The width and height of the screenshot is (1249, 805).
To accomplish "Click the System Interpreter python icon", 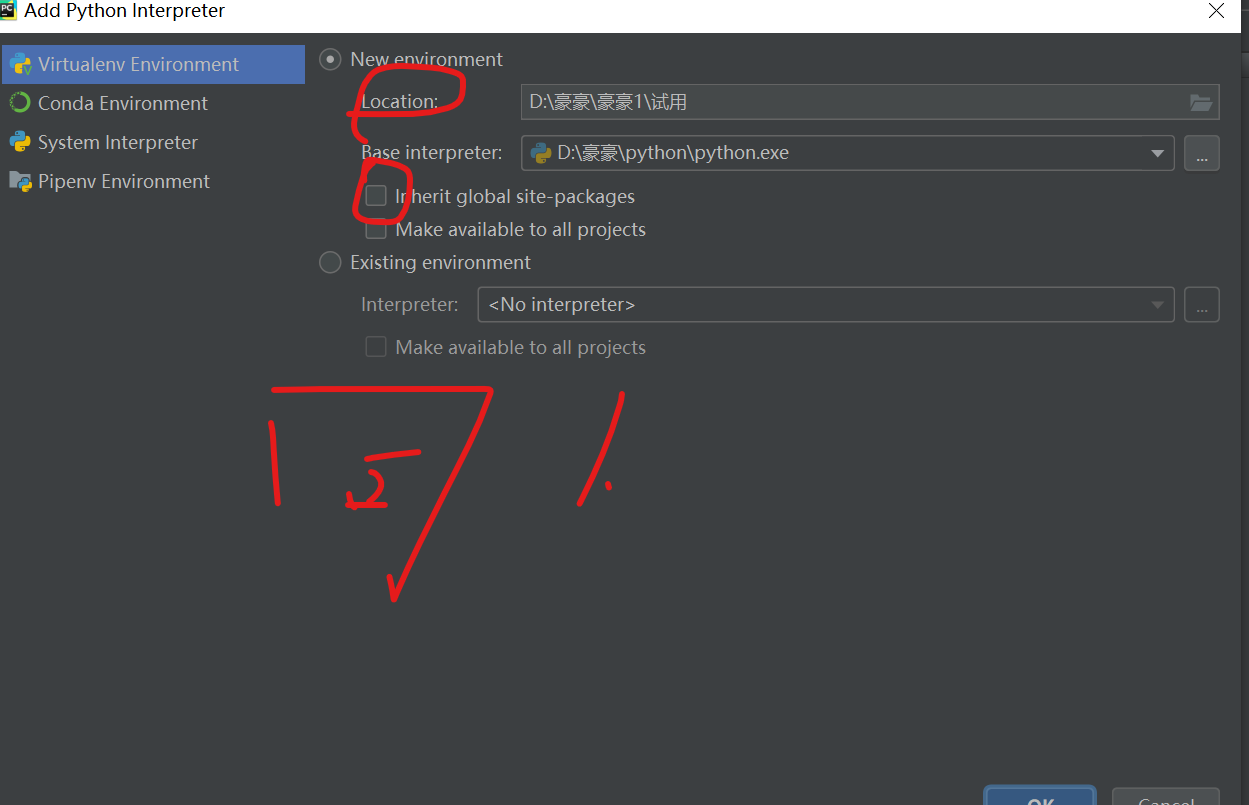I will click(x=19, y=142).
